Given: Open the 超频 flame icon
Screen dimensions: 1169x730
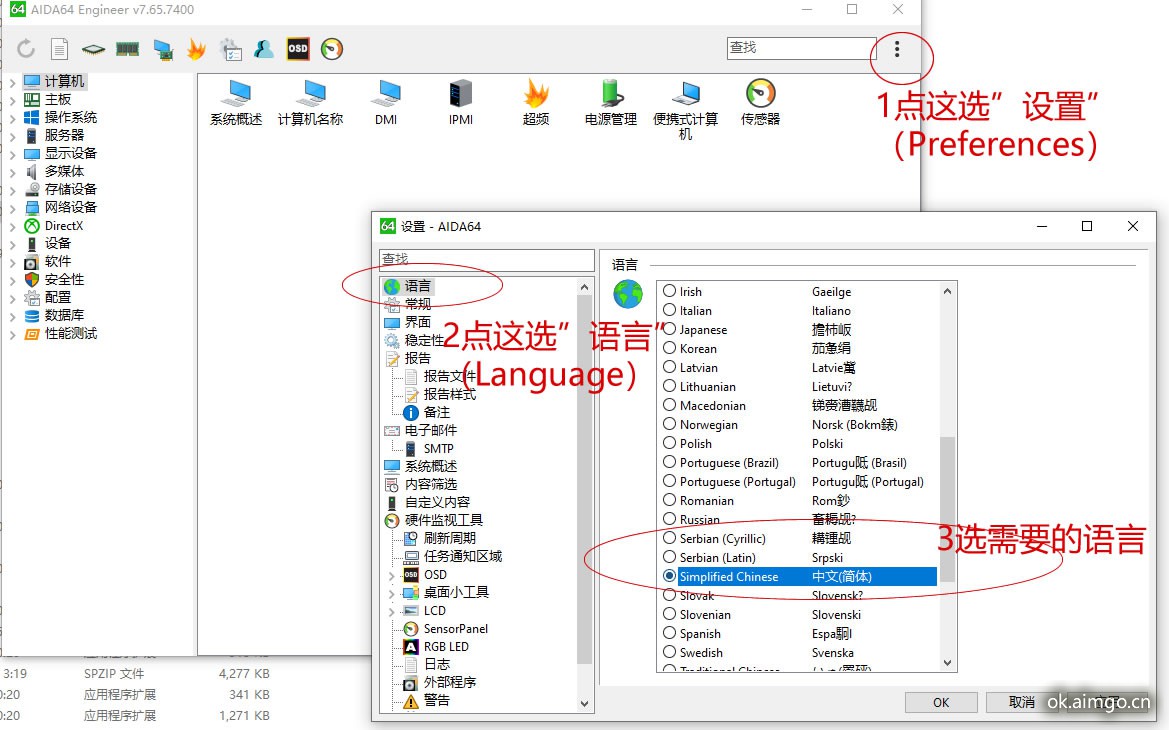Looking at the screenshot, I should 536,103.
